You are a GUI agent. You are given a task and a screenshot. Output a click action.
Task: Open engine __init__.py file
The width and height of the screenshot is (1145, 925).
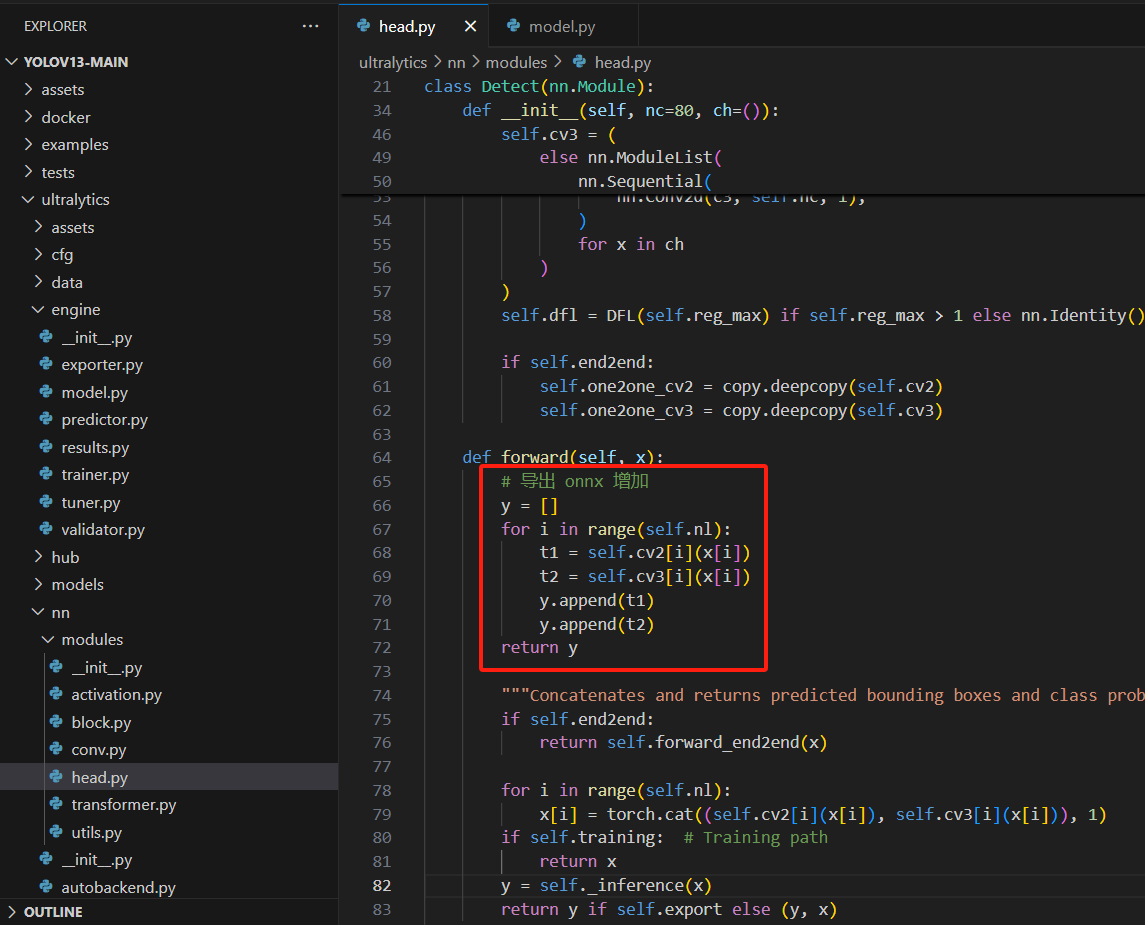coord(96,337)
